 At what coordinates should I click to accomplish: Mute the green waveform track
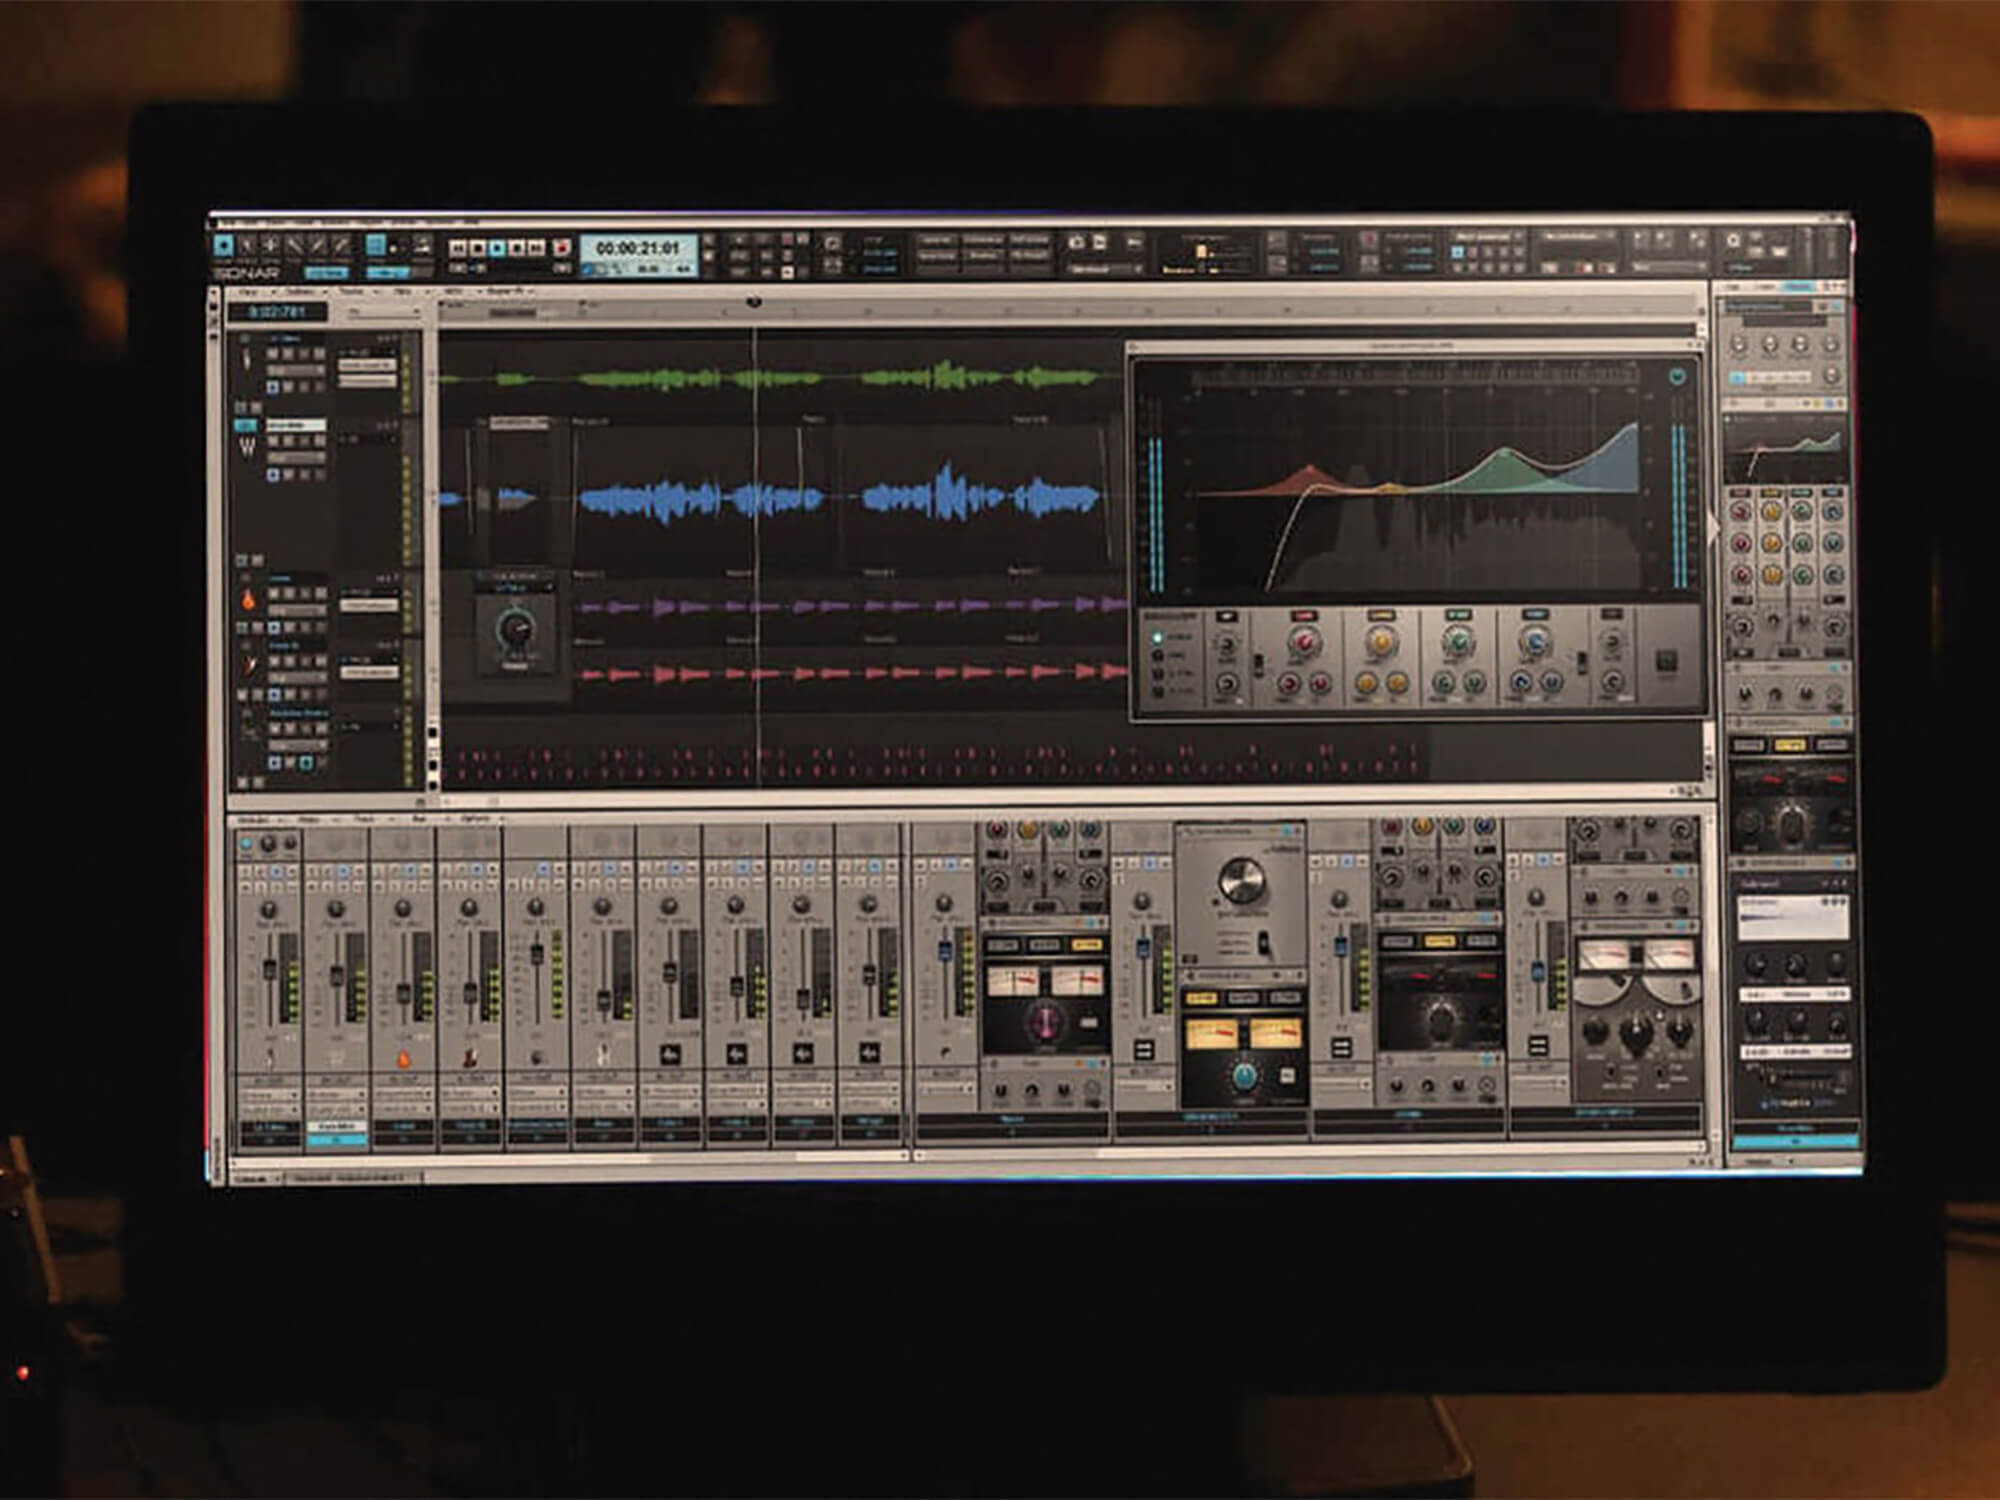pyautogui.click(x=272, y=353)
